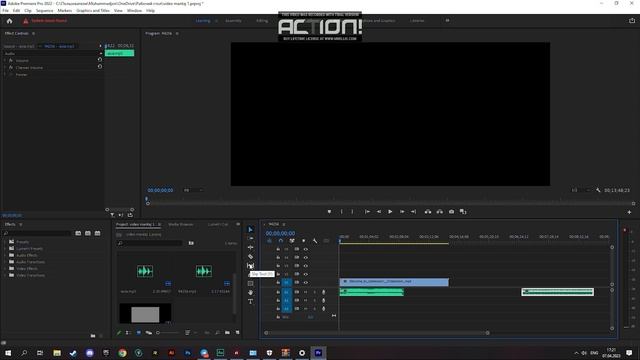Open Program monitor settings wrench
Image resolution: width=640 pixels, height=360 pixels.
pyautogui.click(x=598, y=190)
